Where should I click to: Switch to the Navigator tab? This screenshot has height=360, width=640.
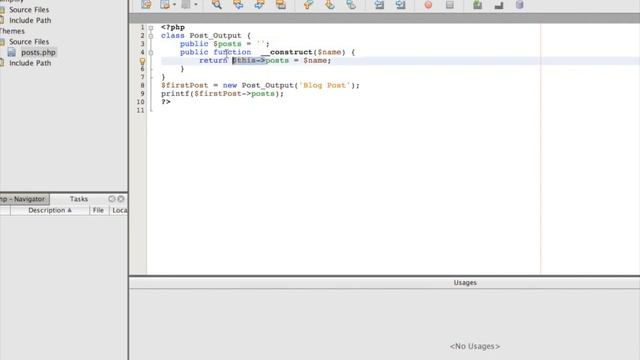point(24,199)
